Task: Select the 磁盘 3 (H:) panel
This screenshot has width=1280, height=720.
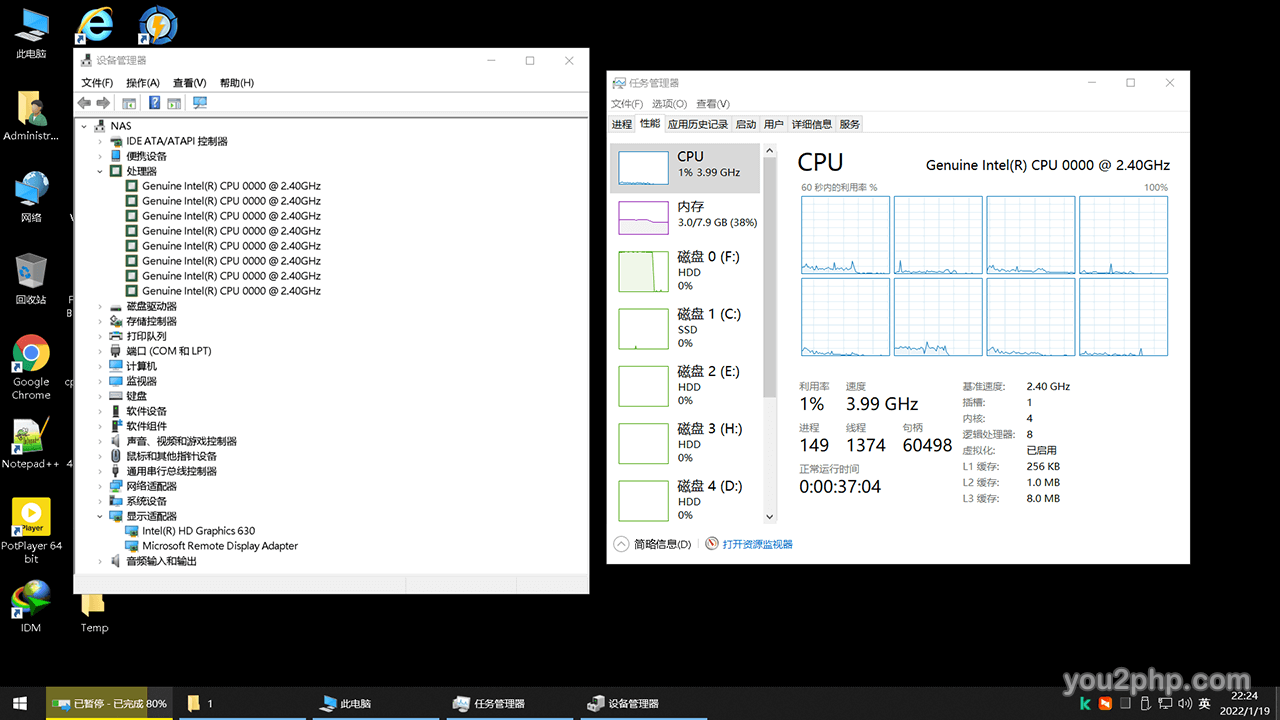Action: click(x=685, y=443)
